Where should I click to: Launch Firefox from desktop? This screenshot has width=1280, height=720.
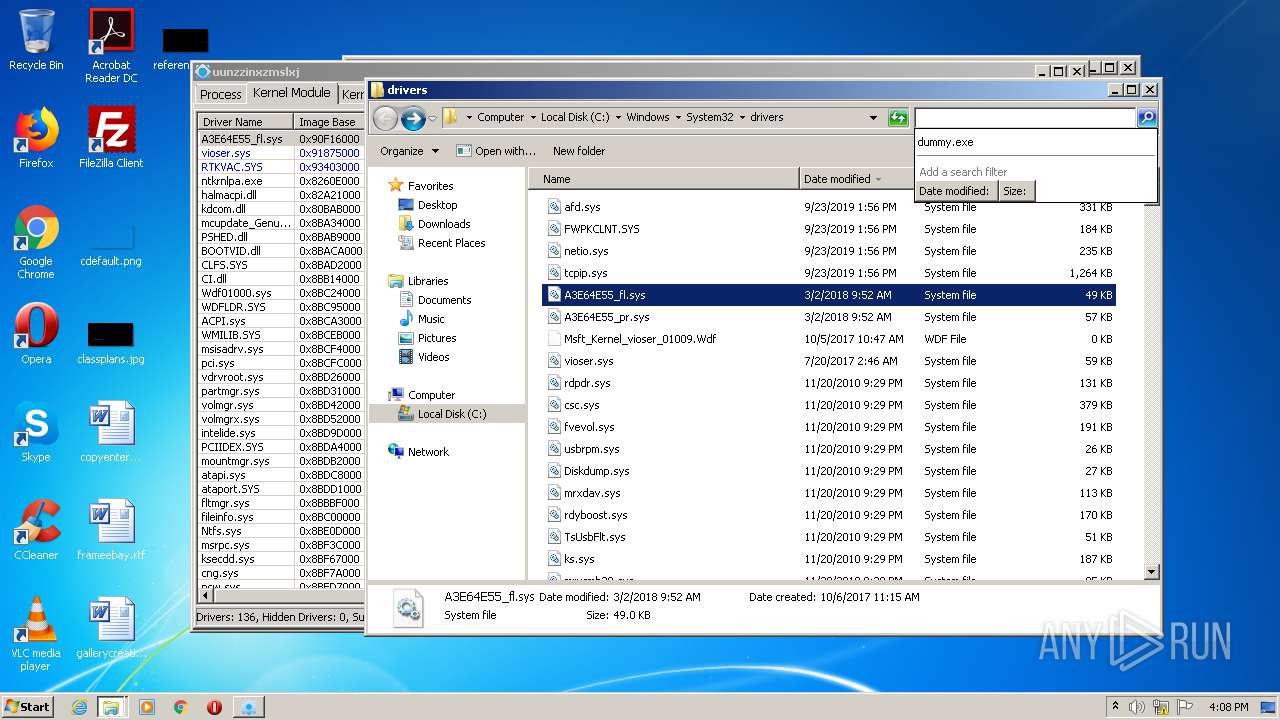pos(36,138)
